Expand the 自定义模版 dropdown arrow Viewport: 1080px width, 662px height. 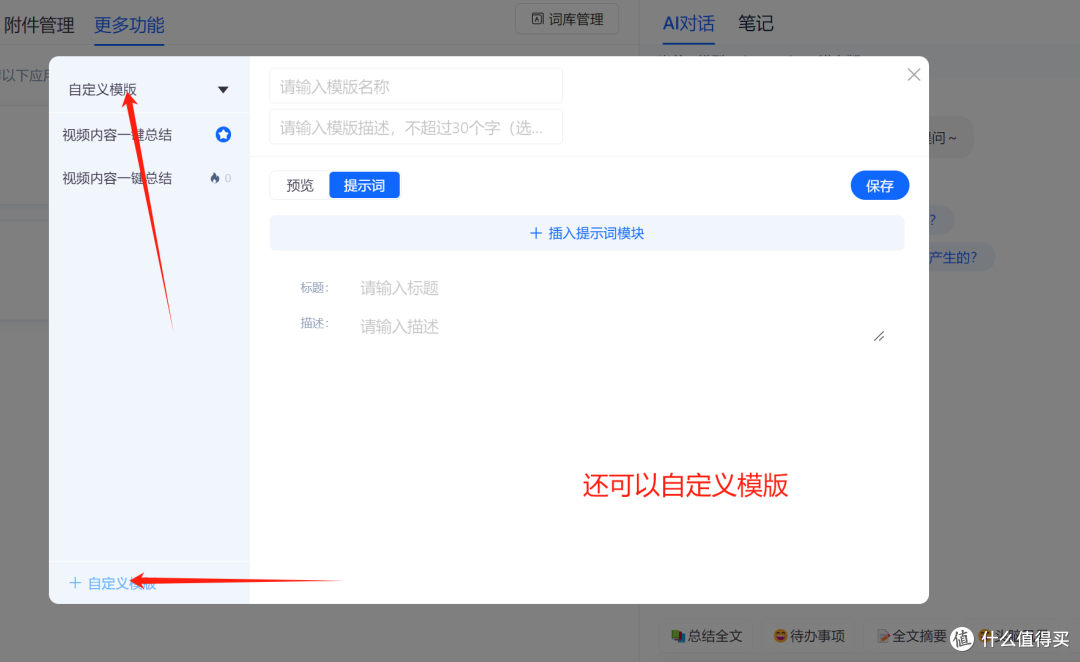pos(222,90)
